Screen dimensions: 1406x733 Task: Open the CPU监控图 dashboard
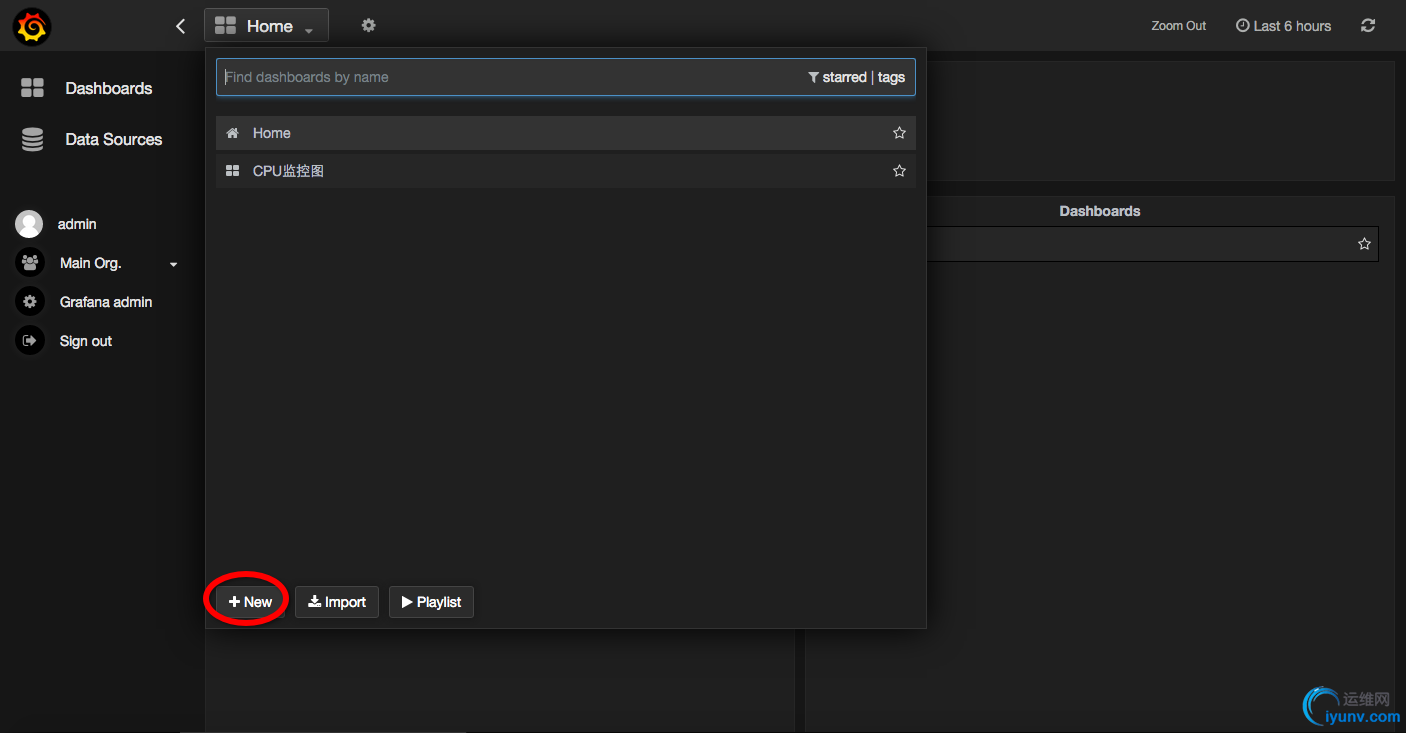[566, 171]
